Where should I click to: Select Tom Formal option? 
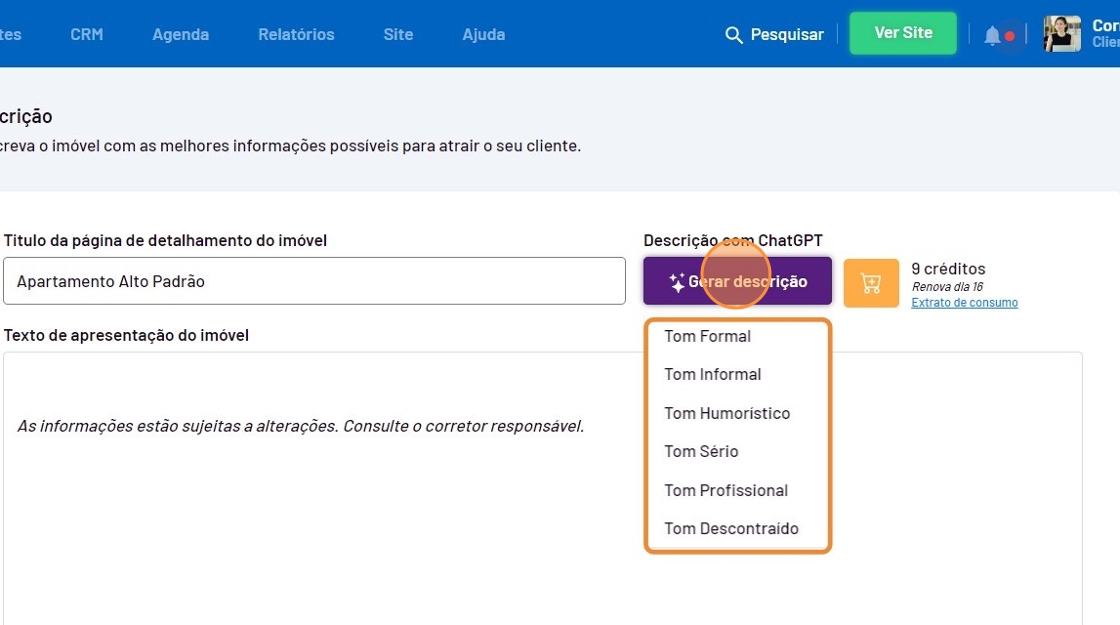click(707, 336)
